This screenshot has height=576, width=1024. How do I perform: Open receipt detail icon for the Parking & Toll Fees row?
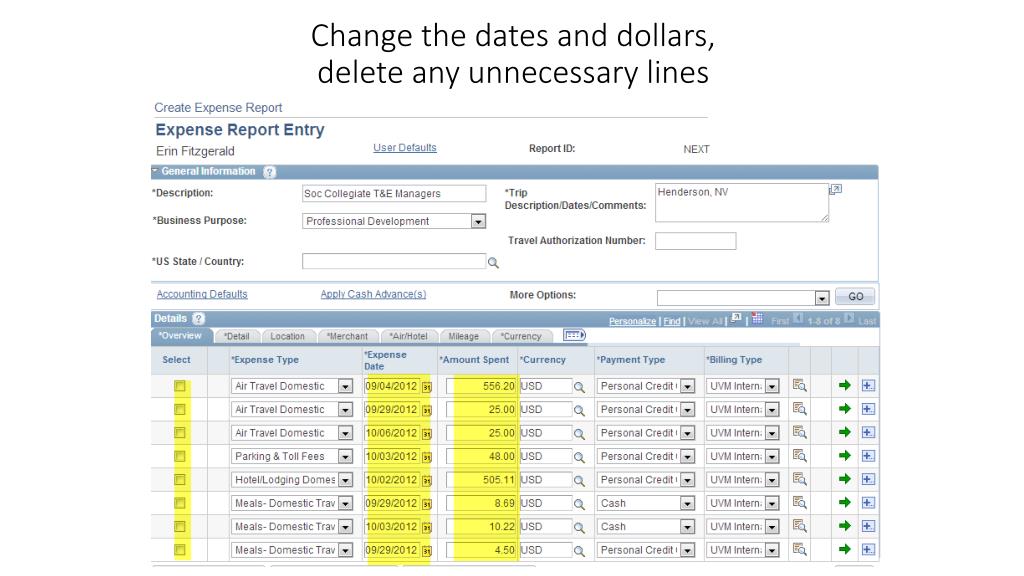[799, 456]
